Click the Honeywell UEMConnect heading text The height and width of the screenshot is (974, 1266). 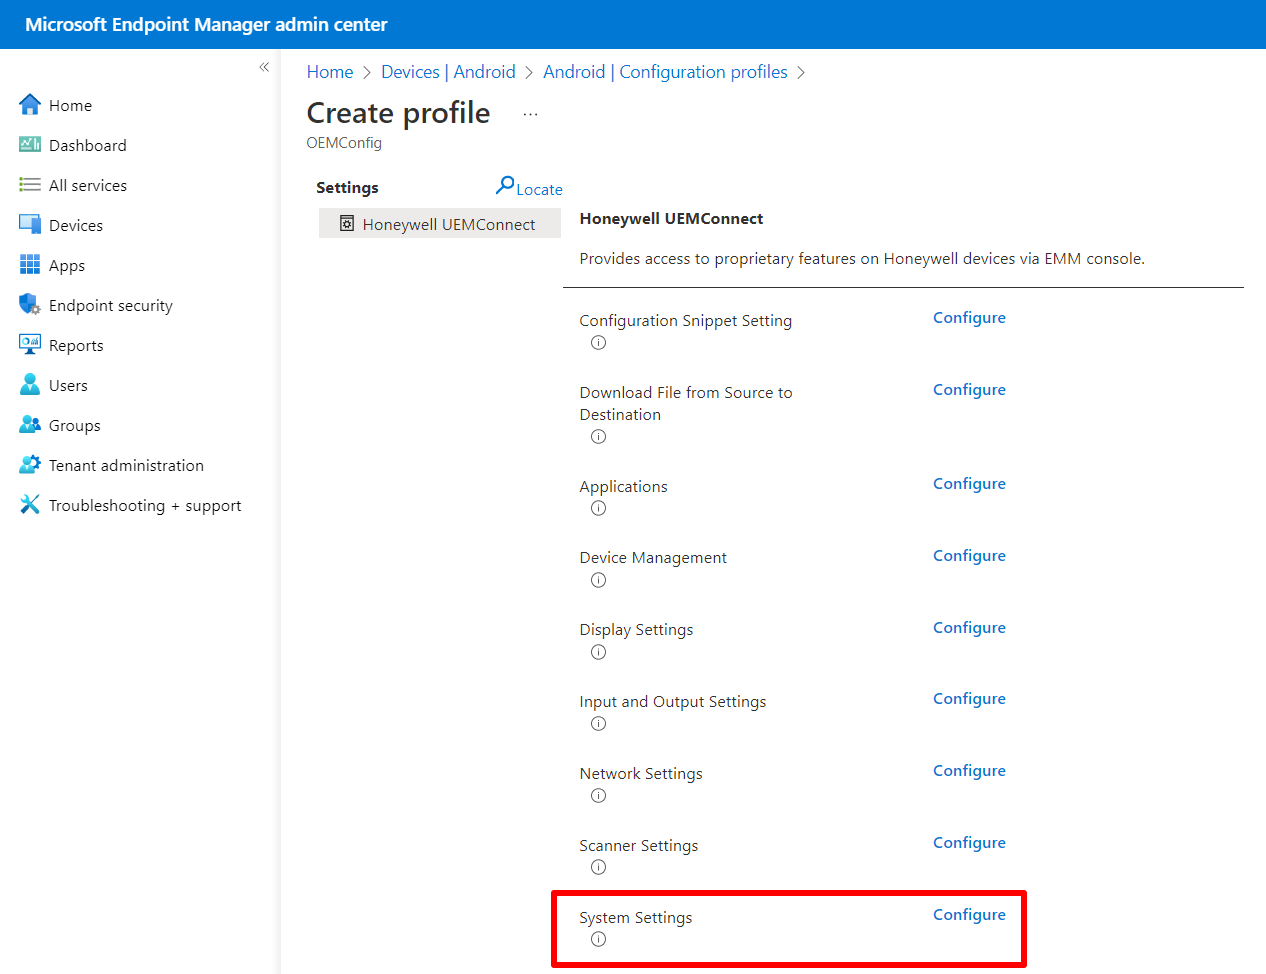(x=671, y=219)
